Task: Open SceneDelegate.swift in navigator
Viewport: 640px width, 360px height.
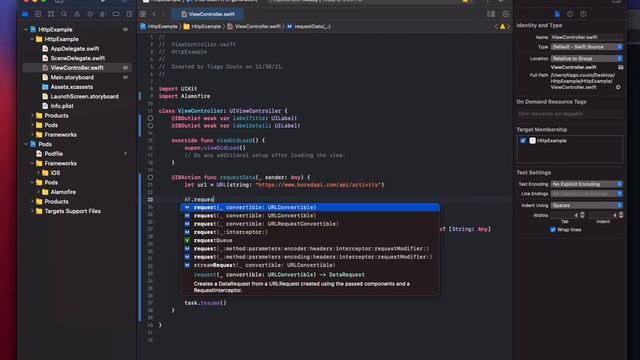Action: tap(78, 58)
